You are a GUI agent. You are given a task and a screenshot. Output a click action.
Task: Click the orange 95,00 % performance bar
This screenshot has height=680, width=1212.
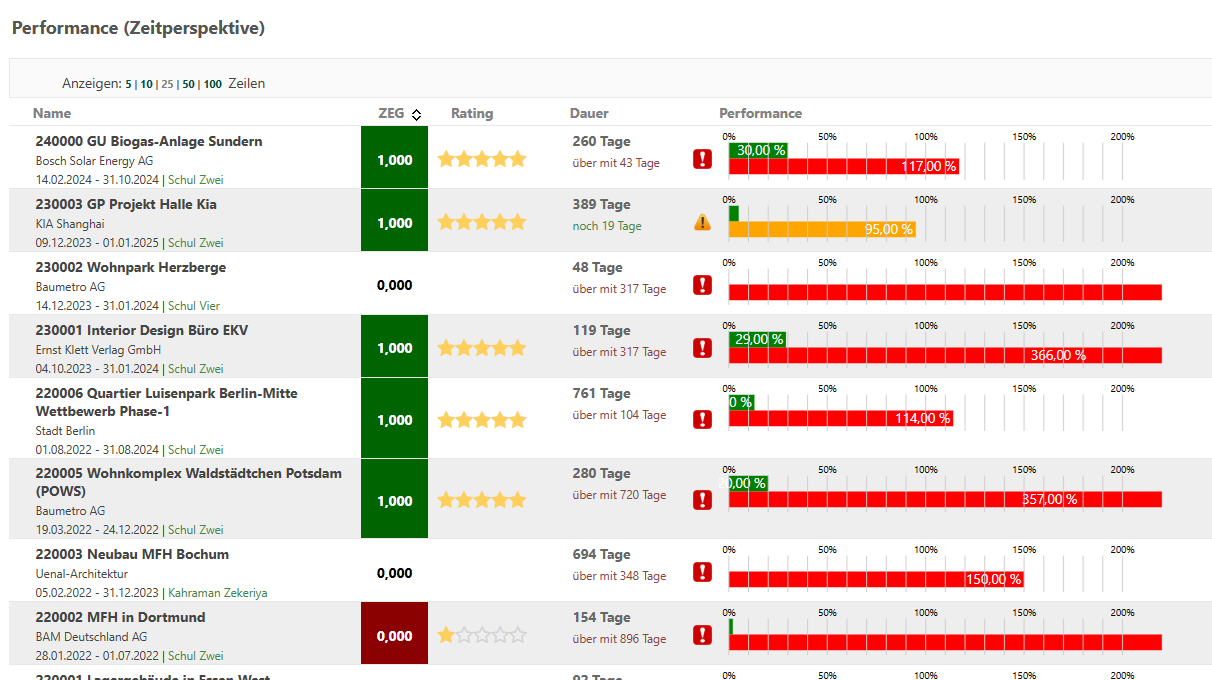point(822,229)
